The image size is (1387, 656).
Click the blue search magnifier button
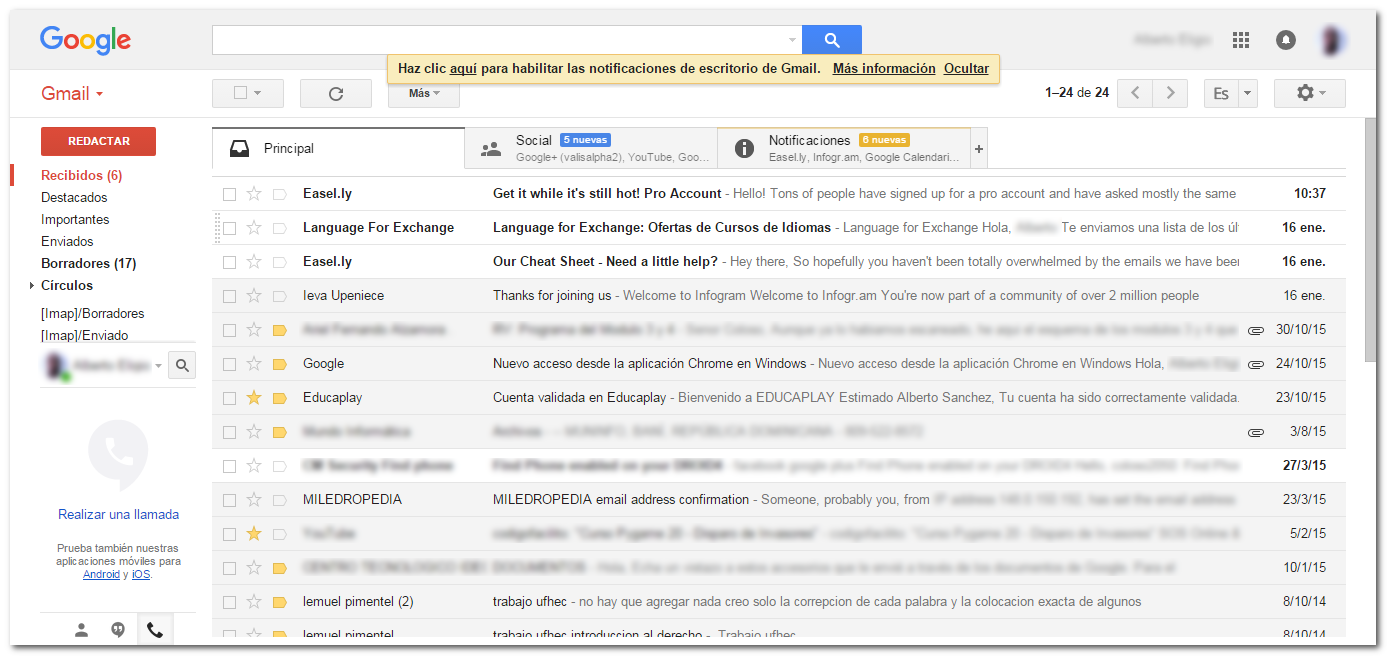point(831,40)
